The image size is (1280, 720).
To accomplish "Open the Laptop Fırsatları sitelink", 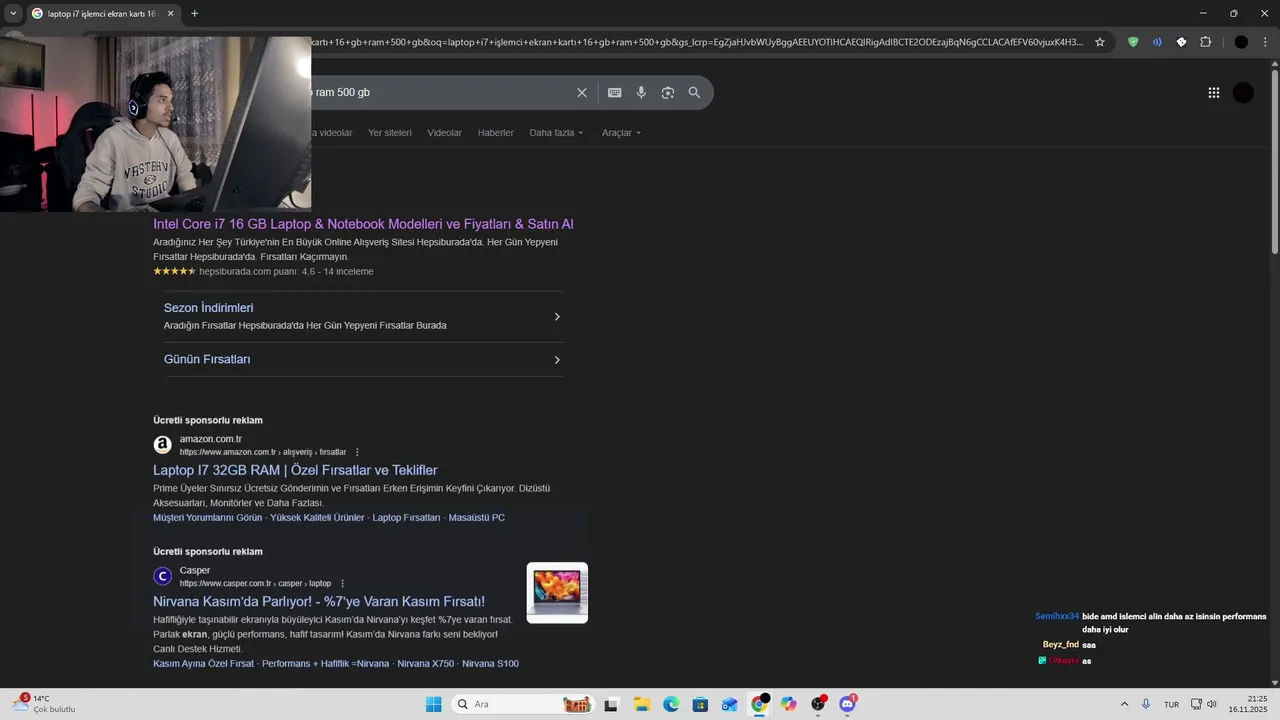I will coord(406,518).
